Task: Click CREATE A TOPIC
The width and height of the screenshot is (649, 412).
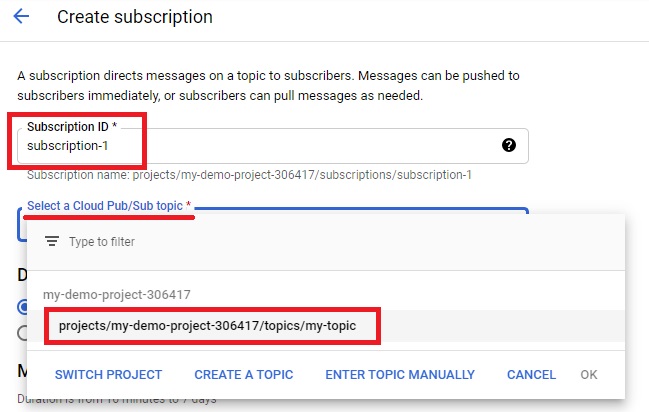Action: (244, 375)
